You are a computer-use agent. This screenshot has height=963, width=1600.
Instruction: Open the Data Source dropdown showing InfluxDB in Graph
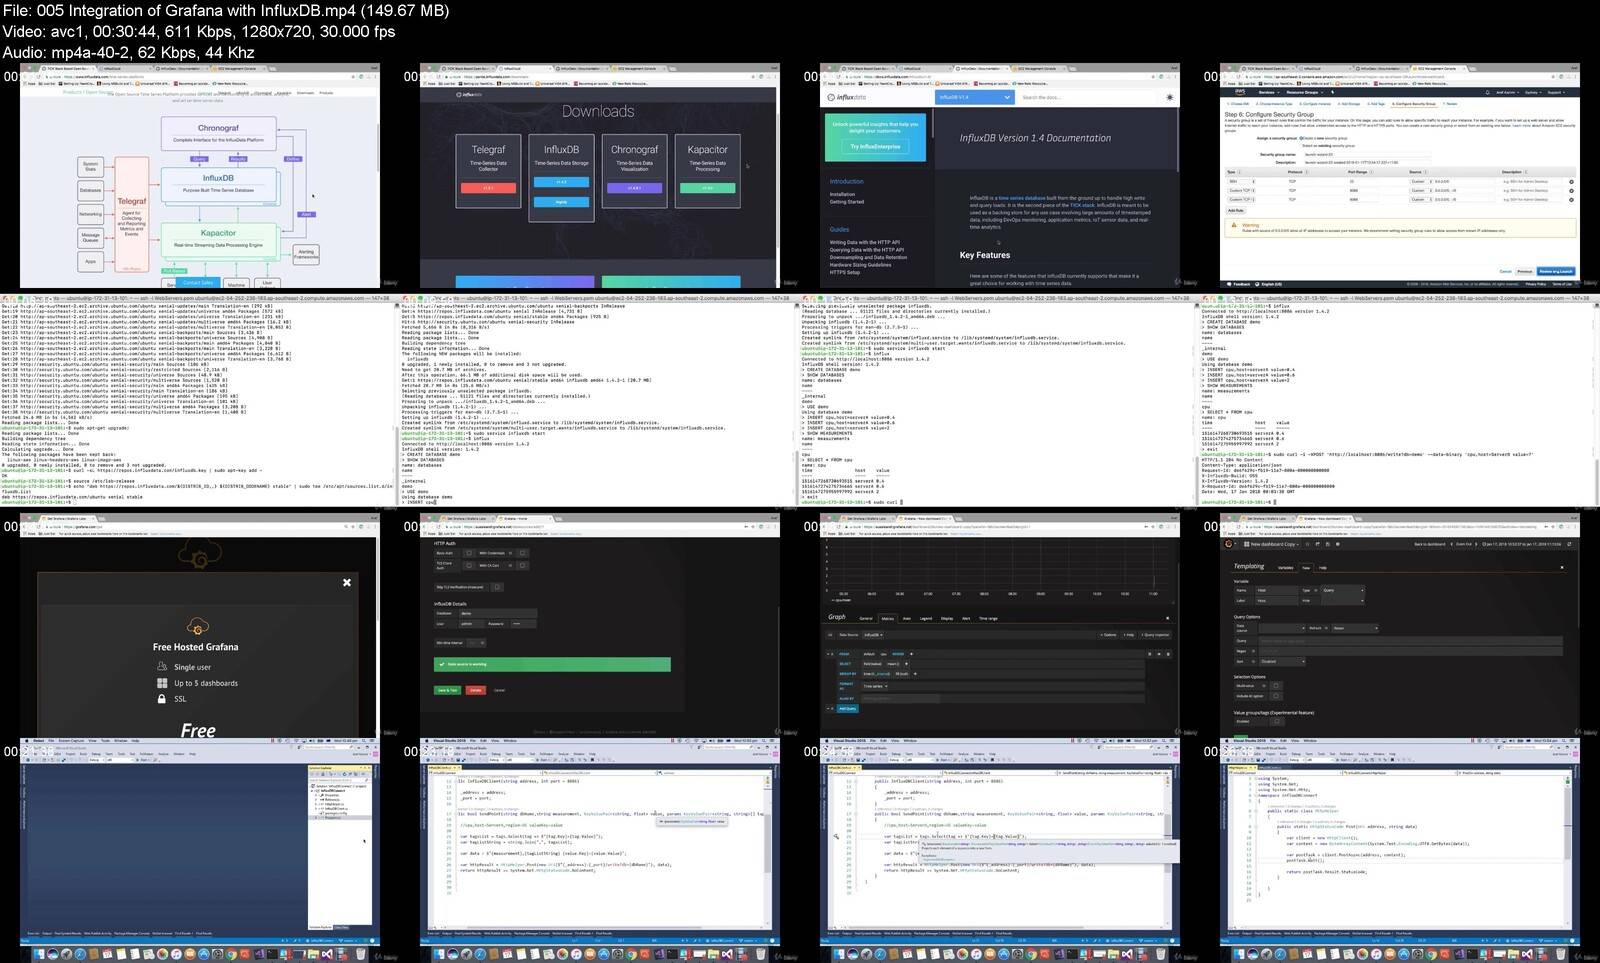point(874,635)
